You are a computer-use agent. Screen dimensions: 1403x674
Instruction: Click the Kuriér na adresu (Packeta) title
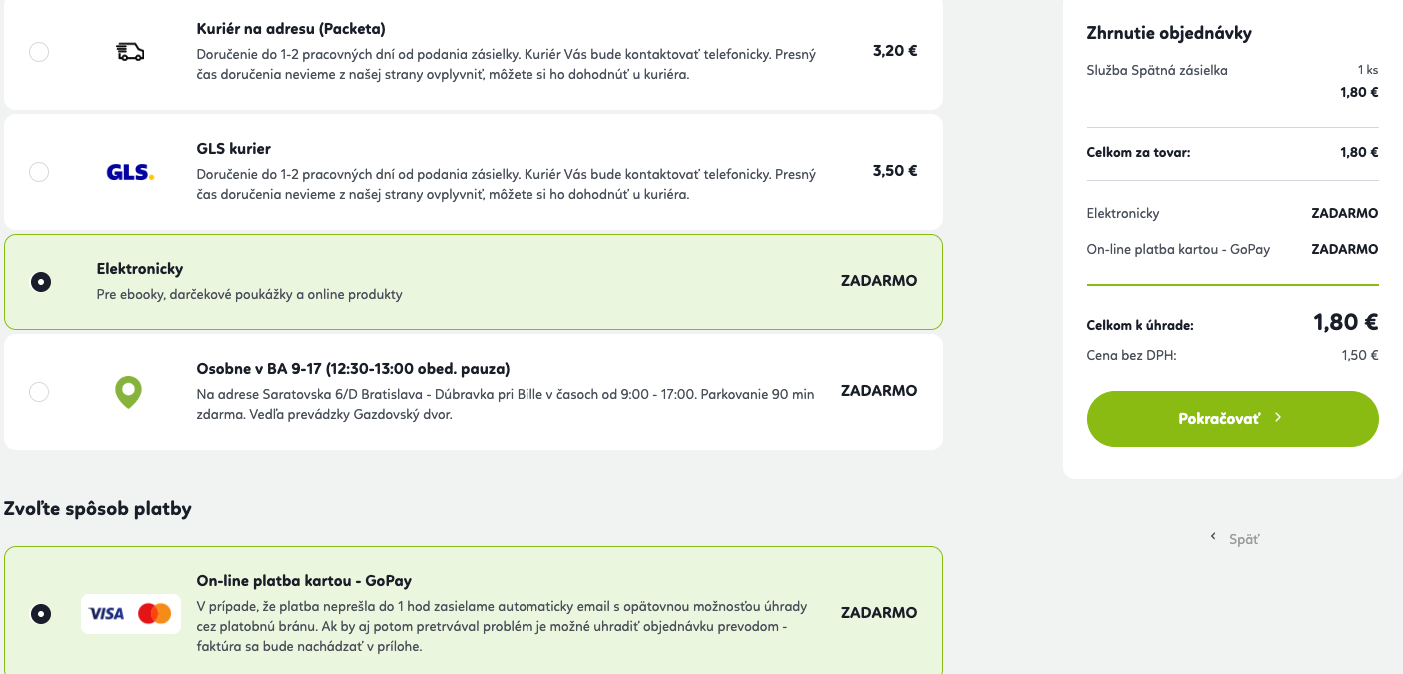pos(291,29)
